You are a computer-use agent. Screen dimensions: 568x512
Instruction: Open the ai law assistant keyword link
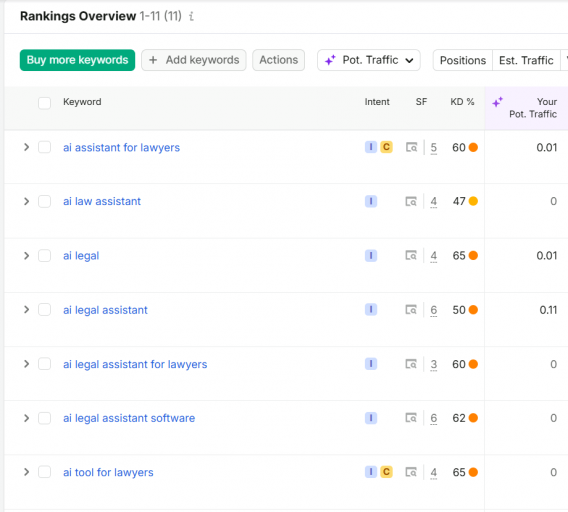coord(102,201)
